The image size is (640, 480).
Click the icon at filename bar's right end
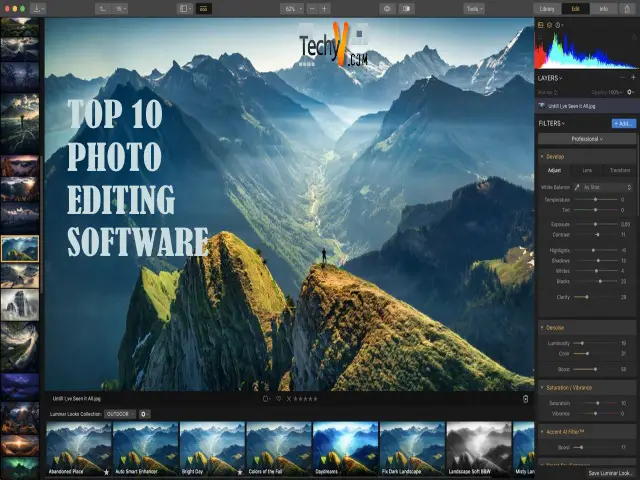click(x=525, y=399)
